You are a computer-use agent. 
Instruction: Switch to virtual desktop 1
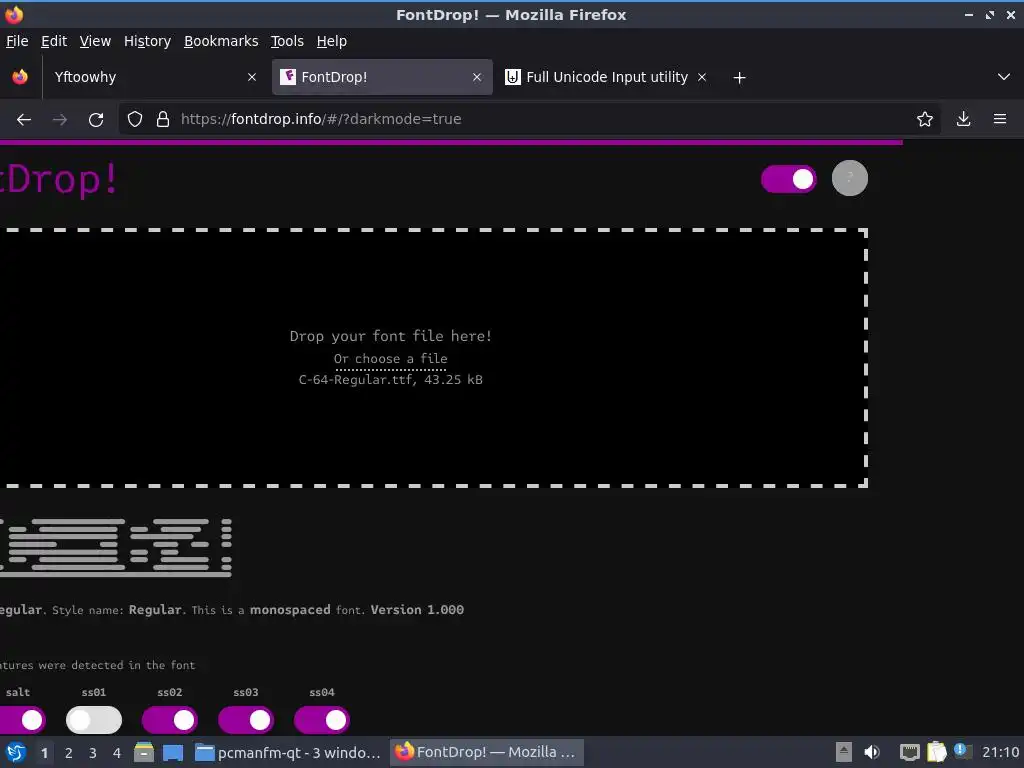(44, 753)
